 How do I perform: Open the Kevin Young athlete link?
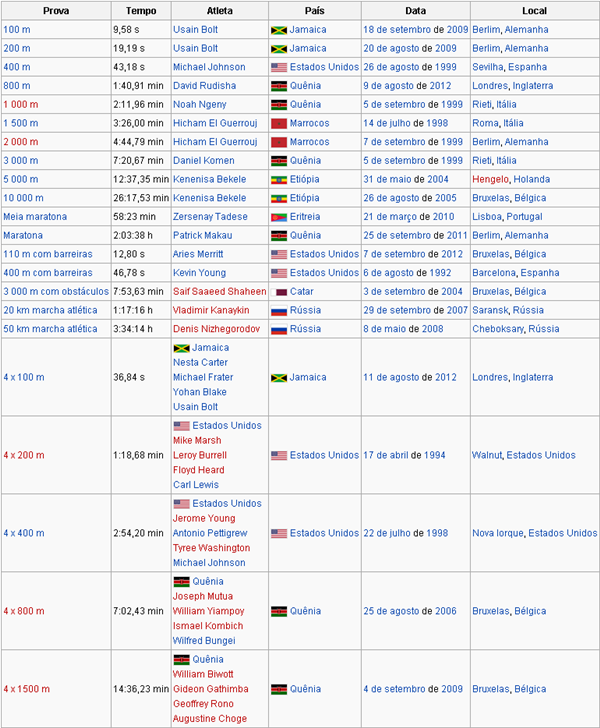[199, 273]
